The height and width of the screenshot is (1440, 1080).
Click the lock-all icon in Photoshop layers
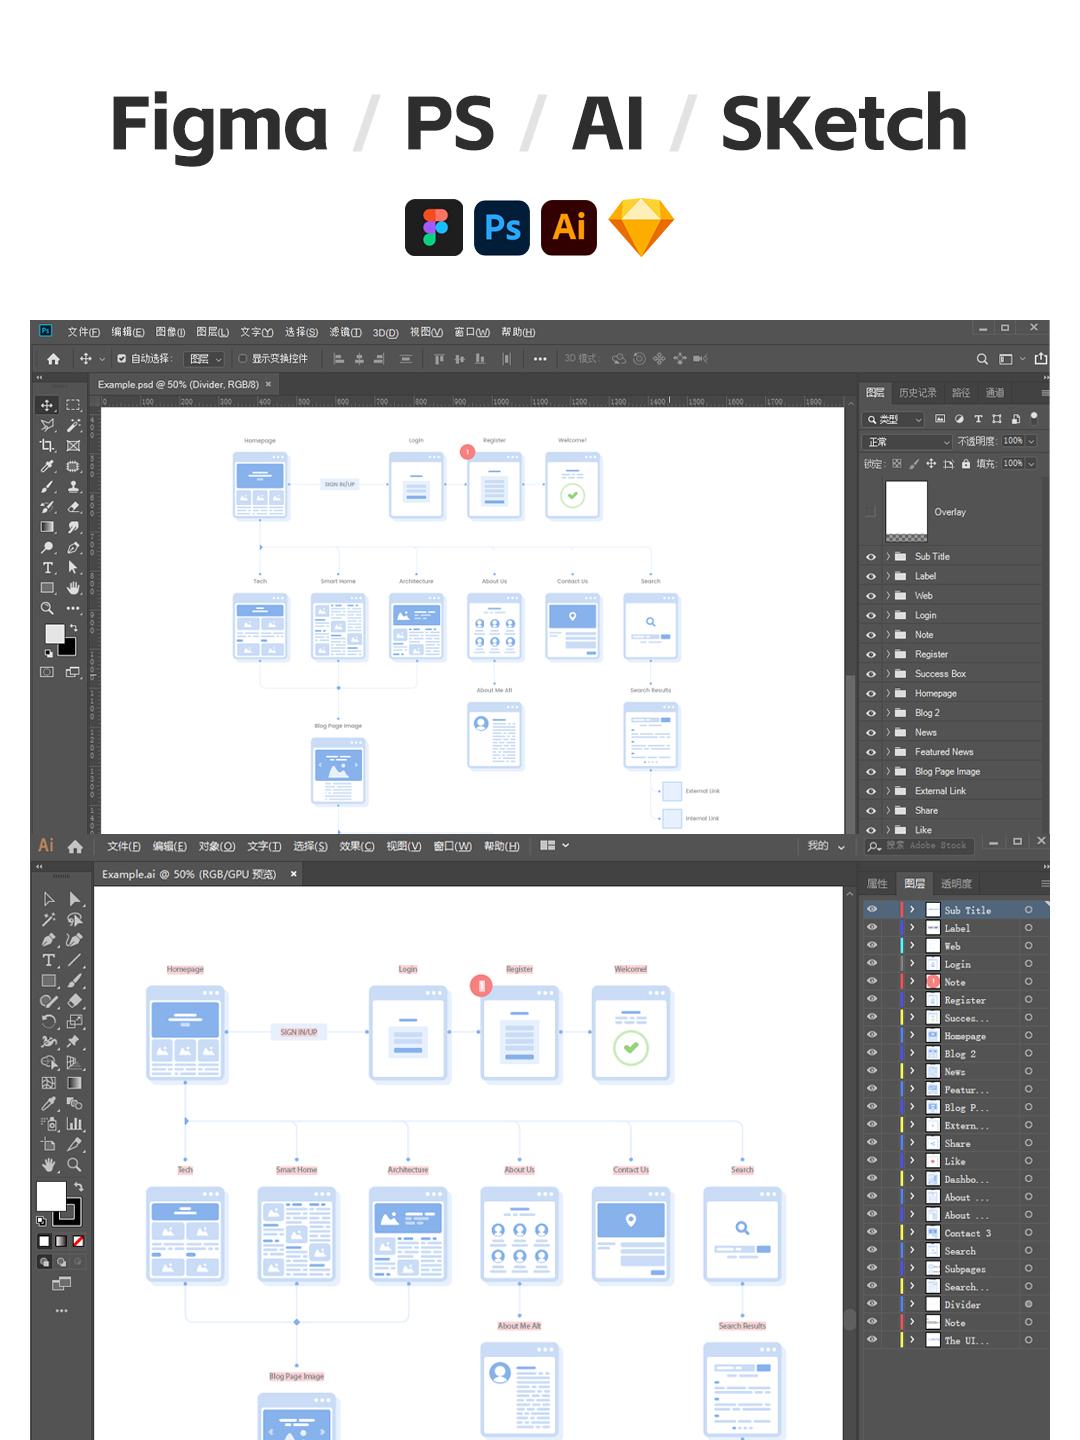[x=966, y=464]
